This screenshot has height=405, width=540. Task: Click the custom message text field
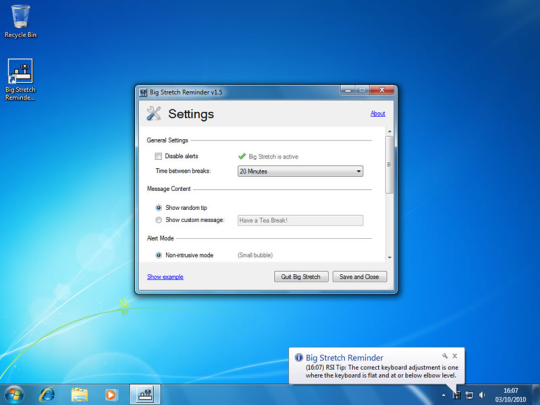pyautogui.click(x=300, y=220)
